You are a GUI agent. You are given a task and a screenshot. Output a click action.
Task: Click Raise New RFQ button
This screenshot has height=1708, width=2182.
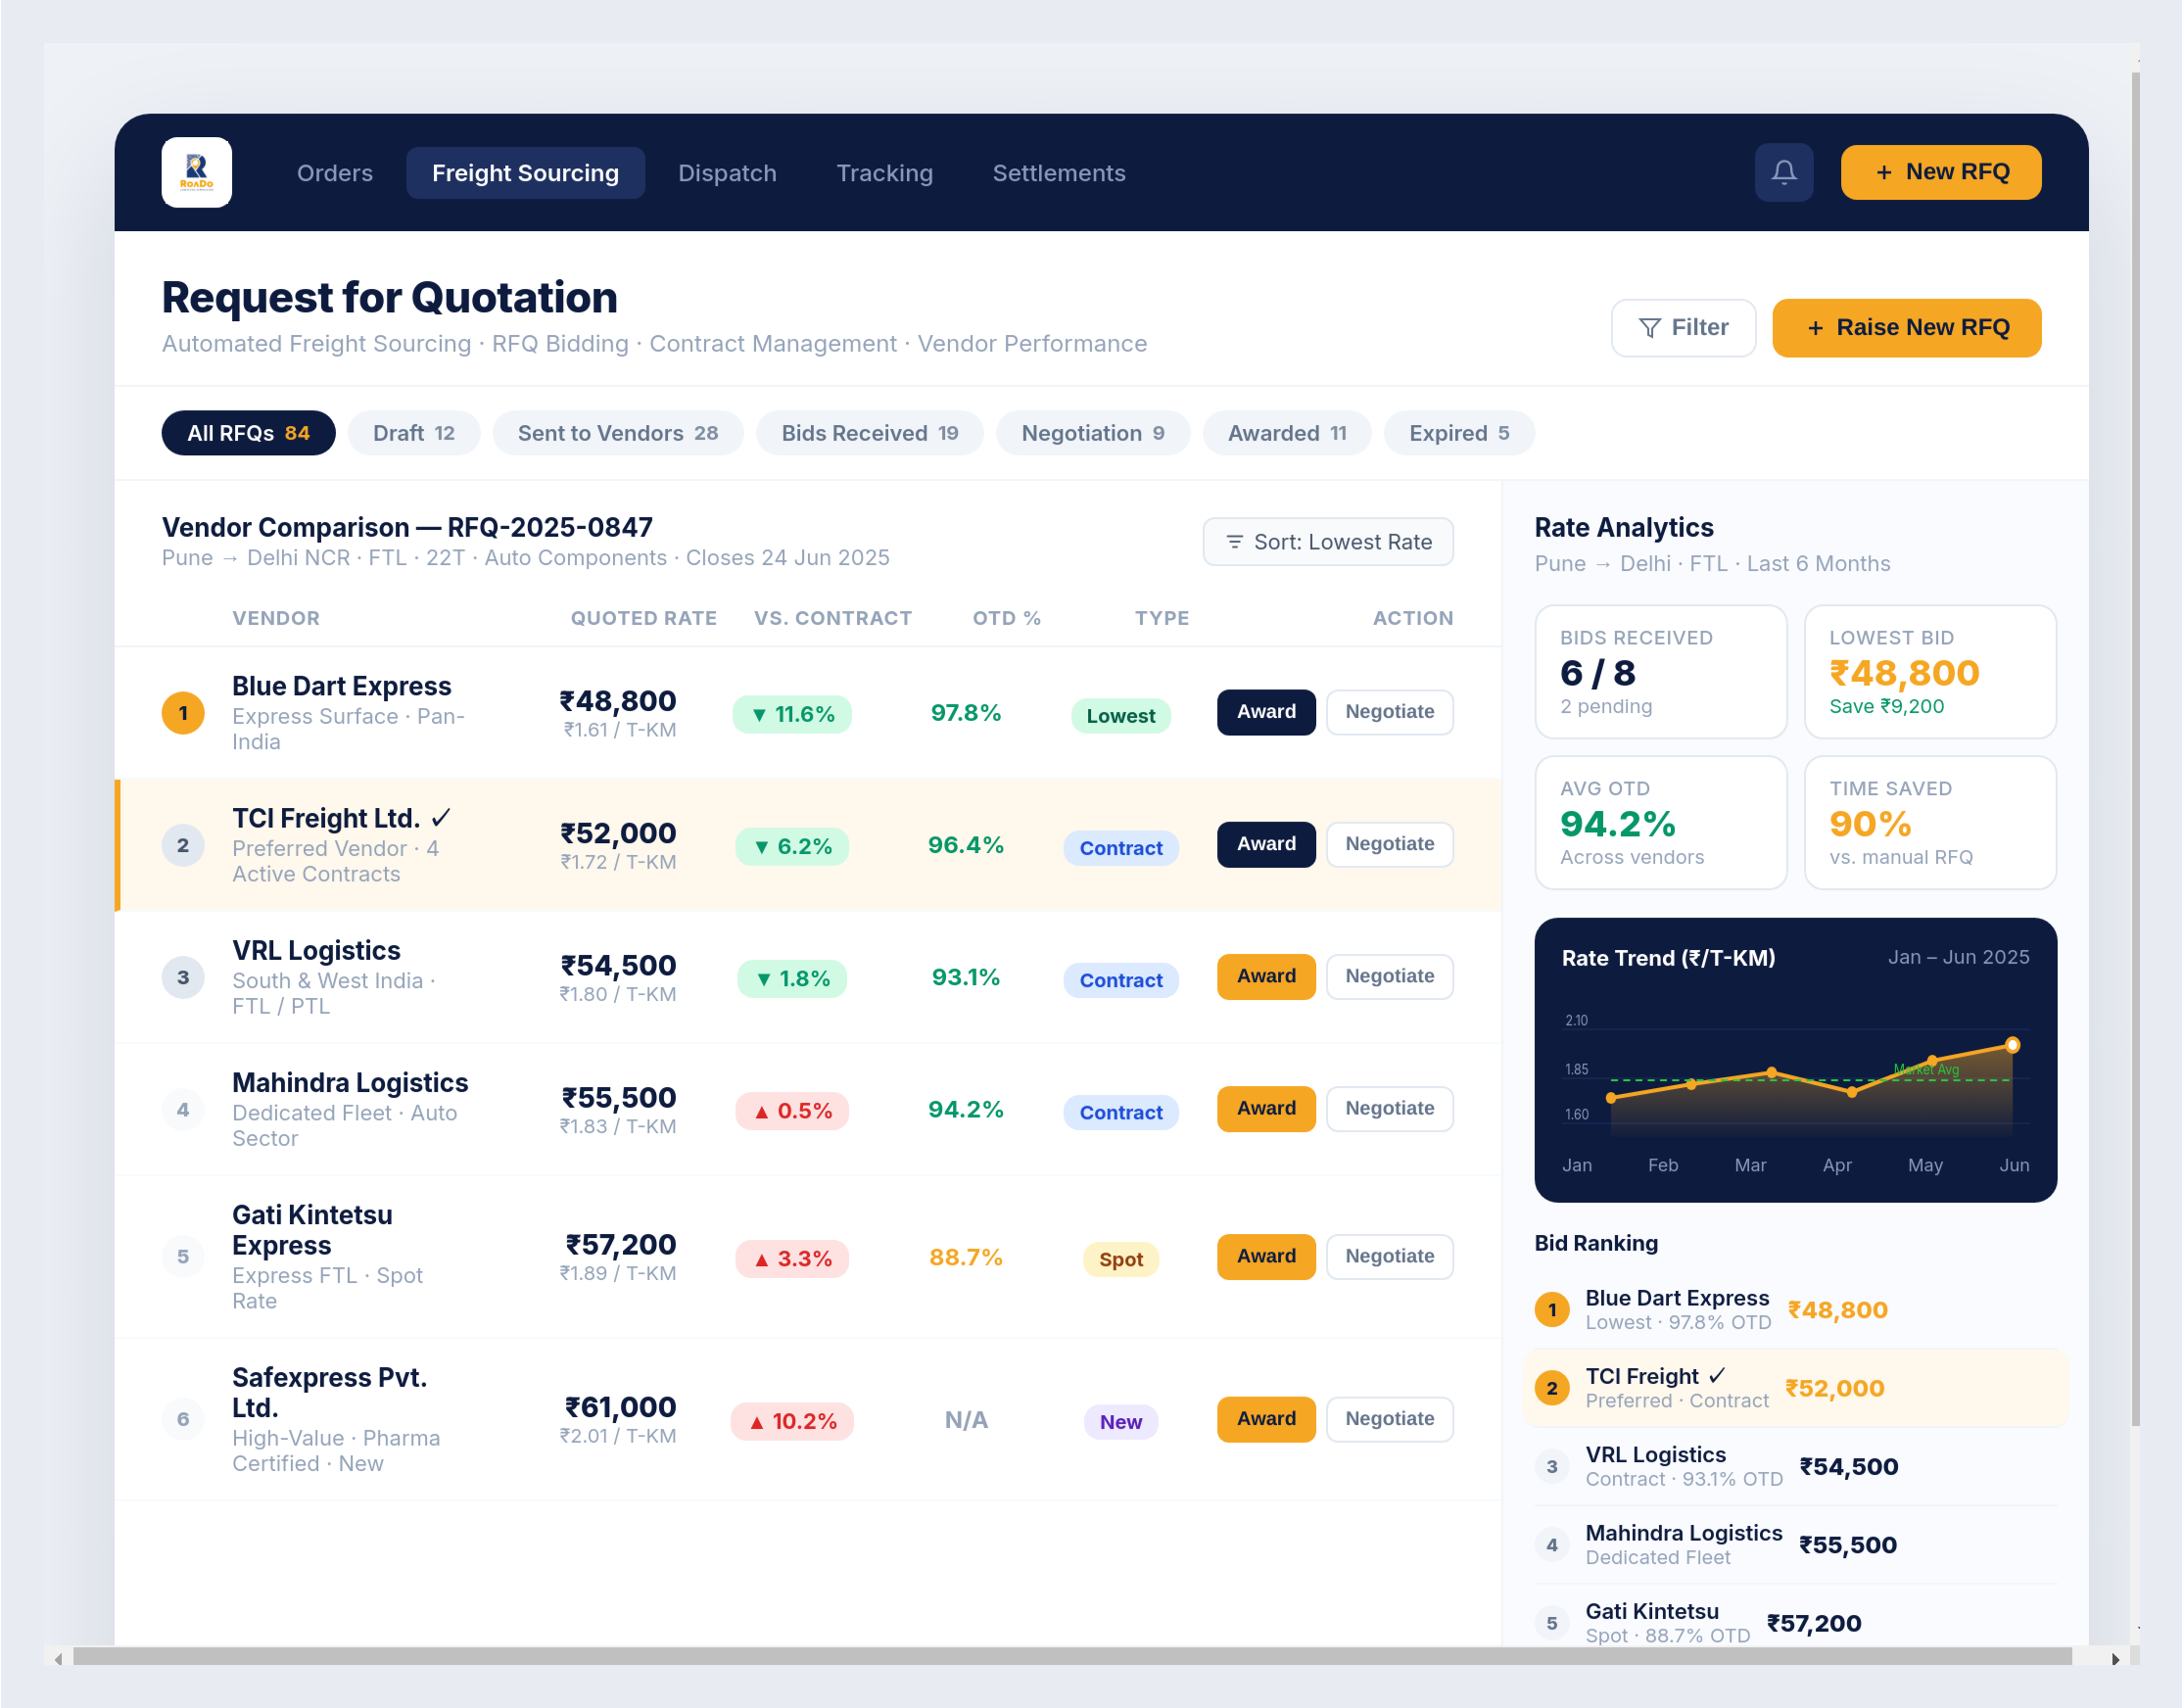pyautogui.click(x=1906, y=327)
